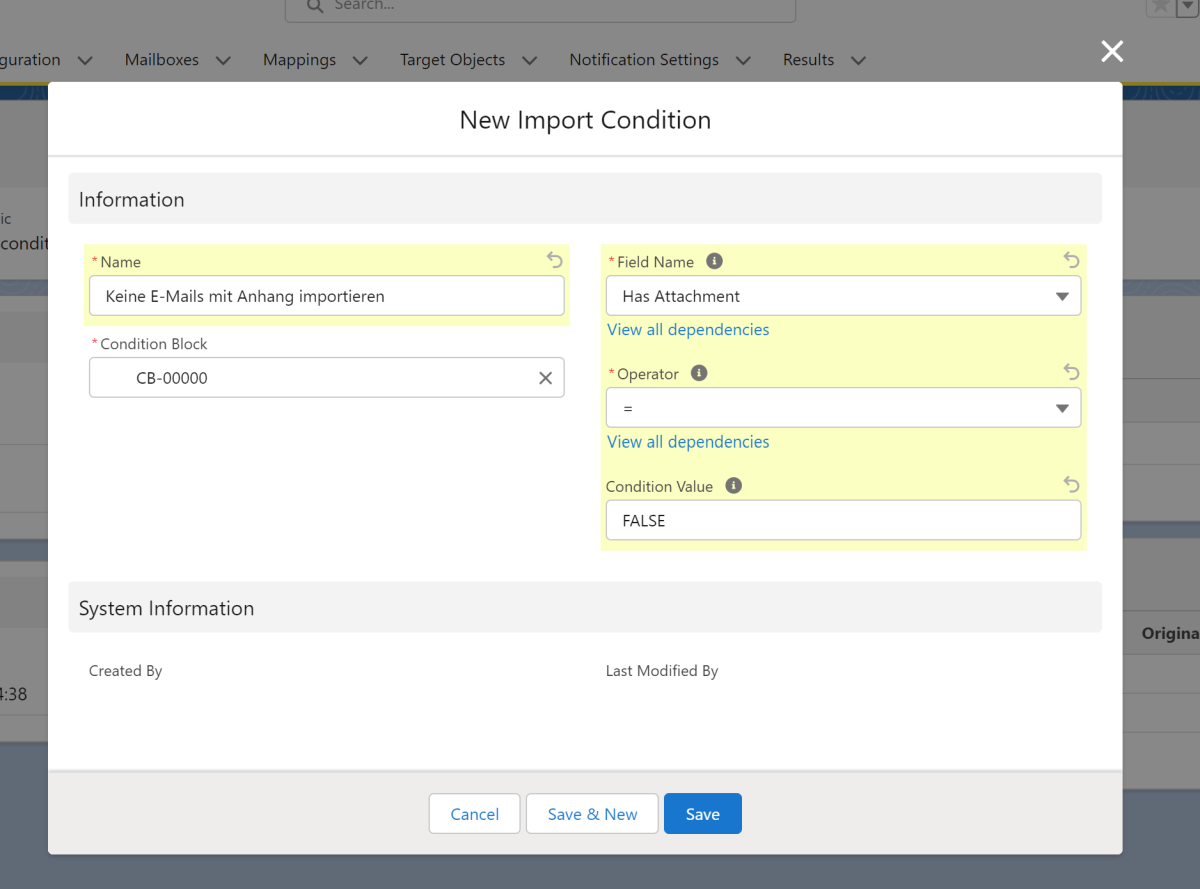Switch to the Target Objects tab
The height and width of the screenshot is (889, 1200).
(452, 60)
